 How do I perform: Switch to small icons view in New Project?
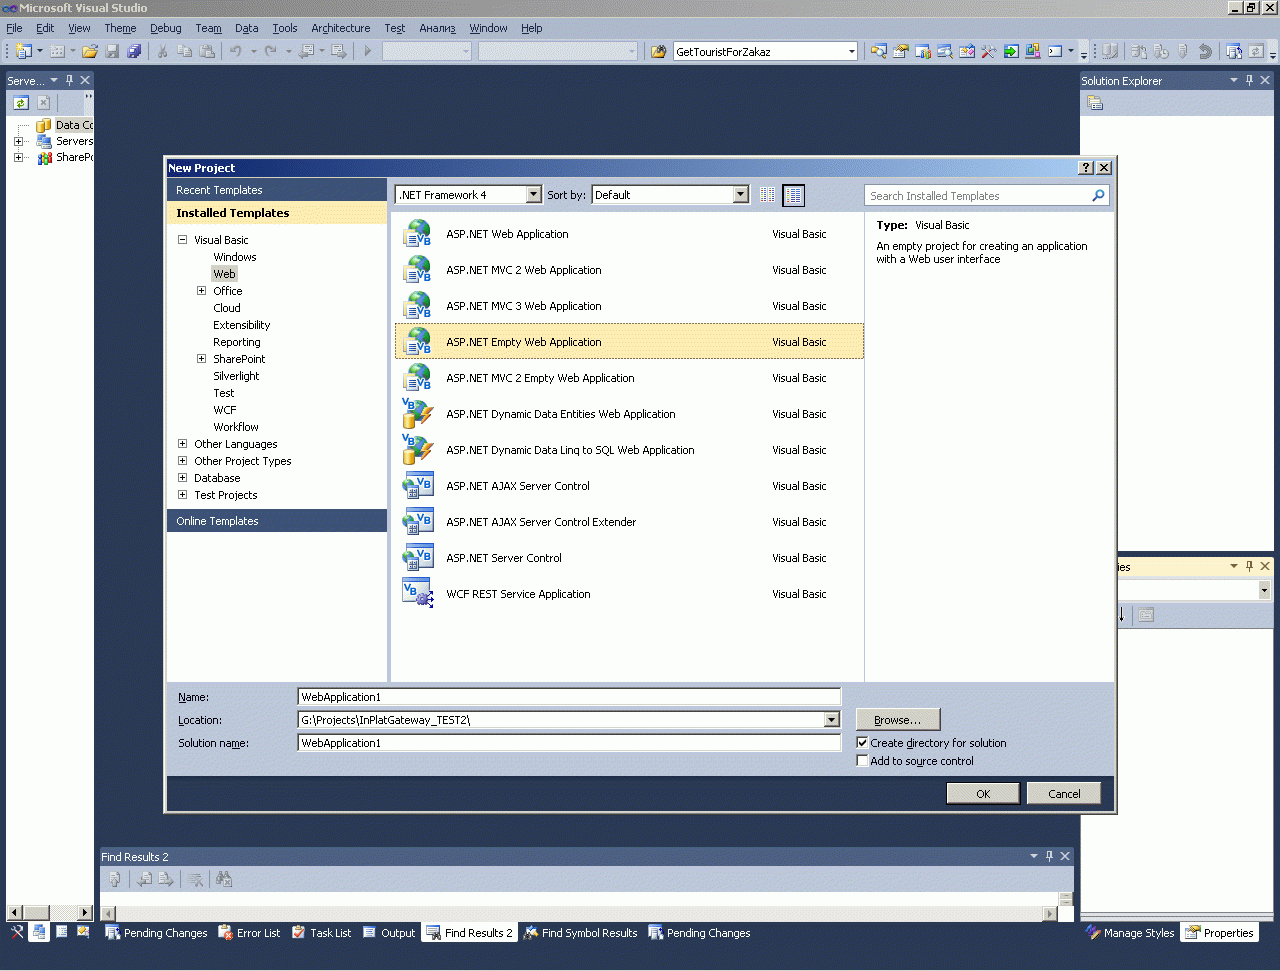click(767, 195)
